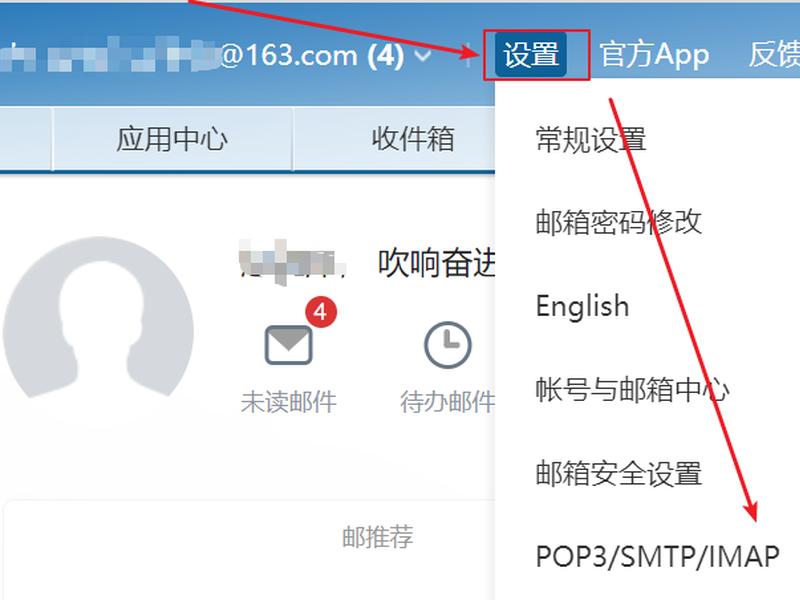Click the pending mail clock icon

[x=447, y=345]
